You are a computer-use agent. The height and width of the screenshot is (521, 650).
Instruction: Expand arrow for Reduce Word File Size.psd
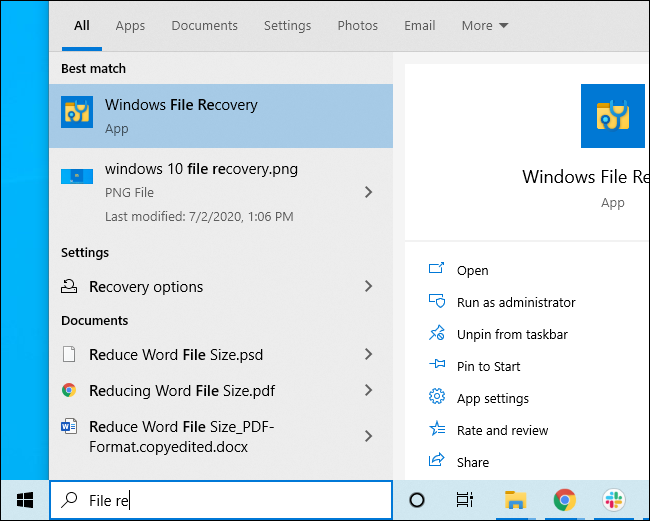coord(368,355)
